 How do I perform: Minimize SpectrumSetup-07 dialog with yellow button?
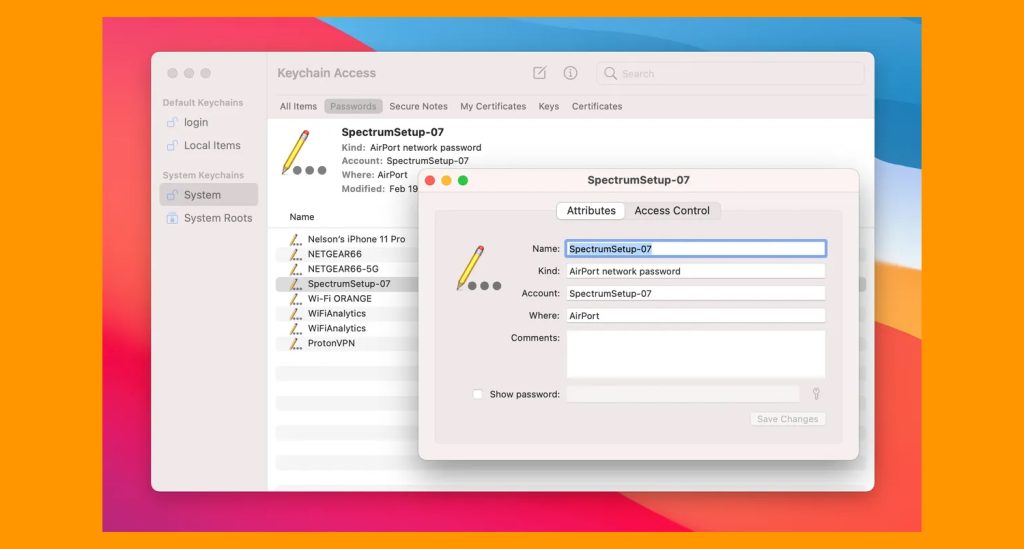[446, 180]
